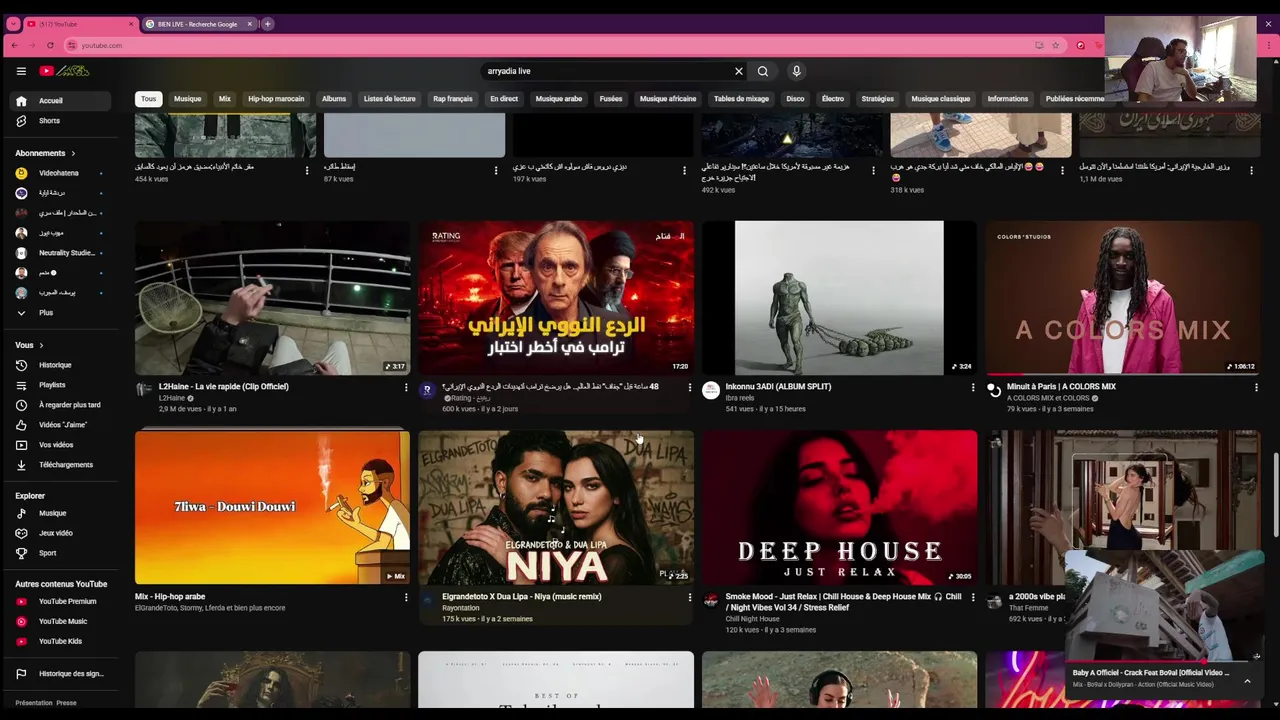Open options for L2Haine La vie rapide
1280x720 pixels.
coord(406,387)
